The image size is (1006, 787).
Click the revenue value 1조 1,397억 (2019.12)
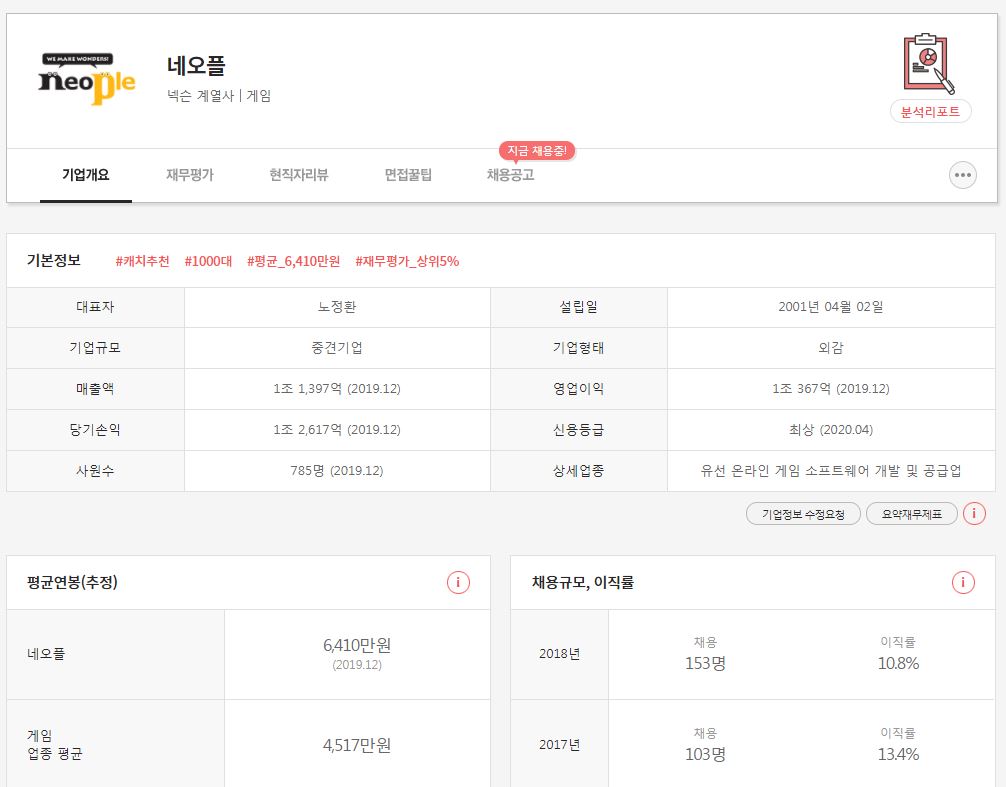click(337, 389)
